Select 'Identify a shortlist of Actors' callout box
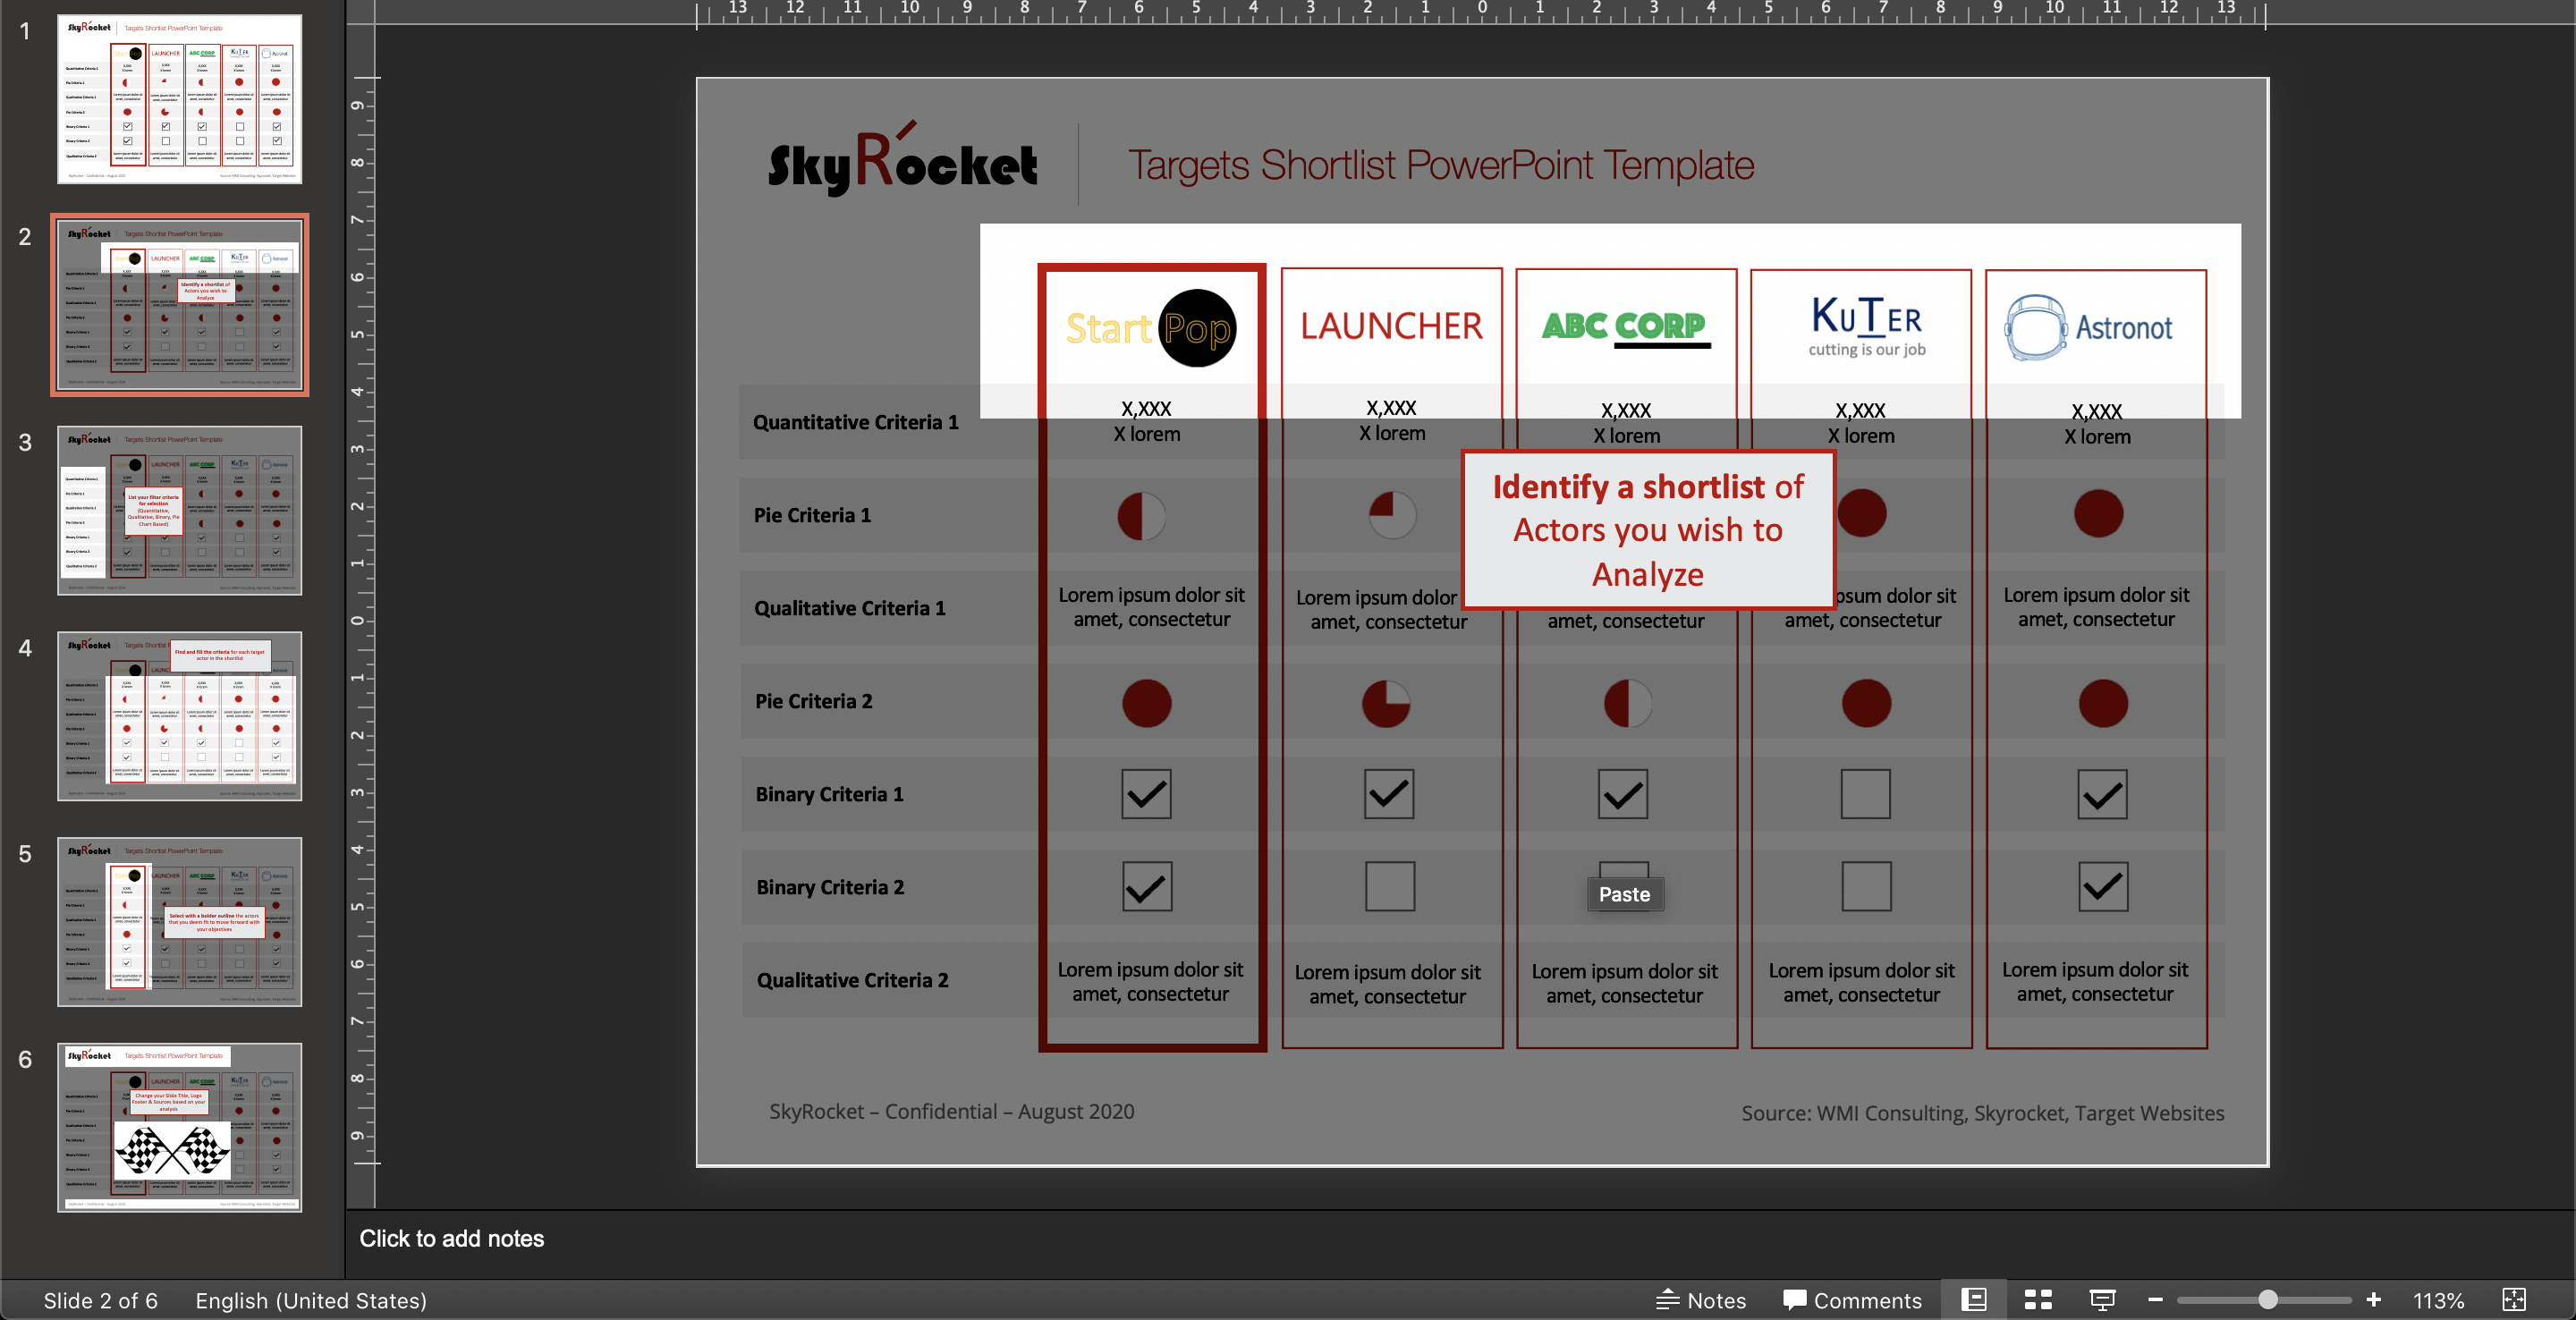Image resolution: width=2576 pixels, height=1320 pixels. [x=1648, y=530]
